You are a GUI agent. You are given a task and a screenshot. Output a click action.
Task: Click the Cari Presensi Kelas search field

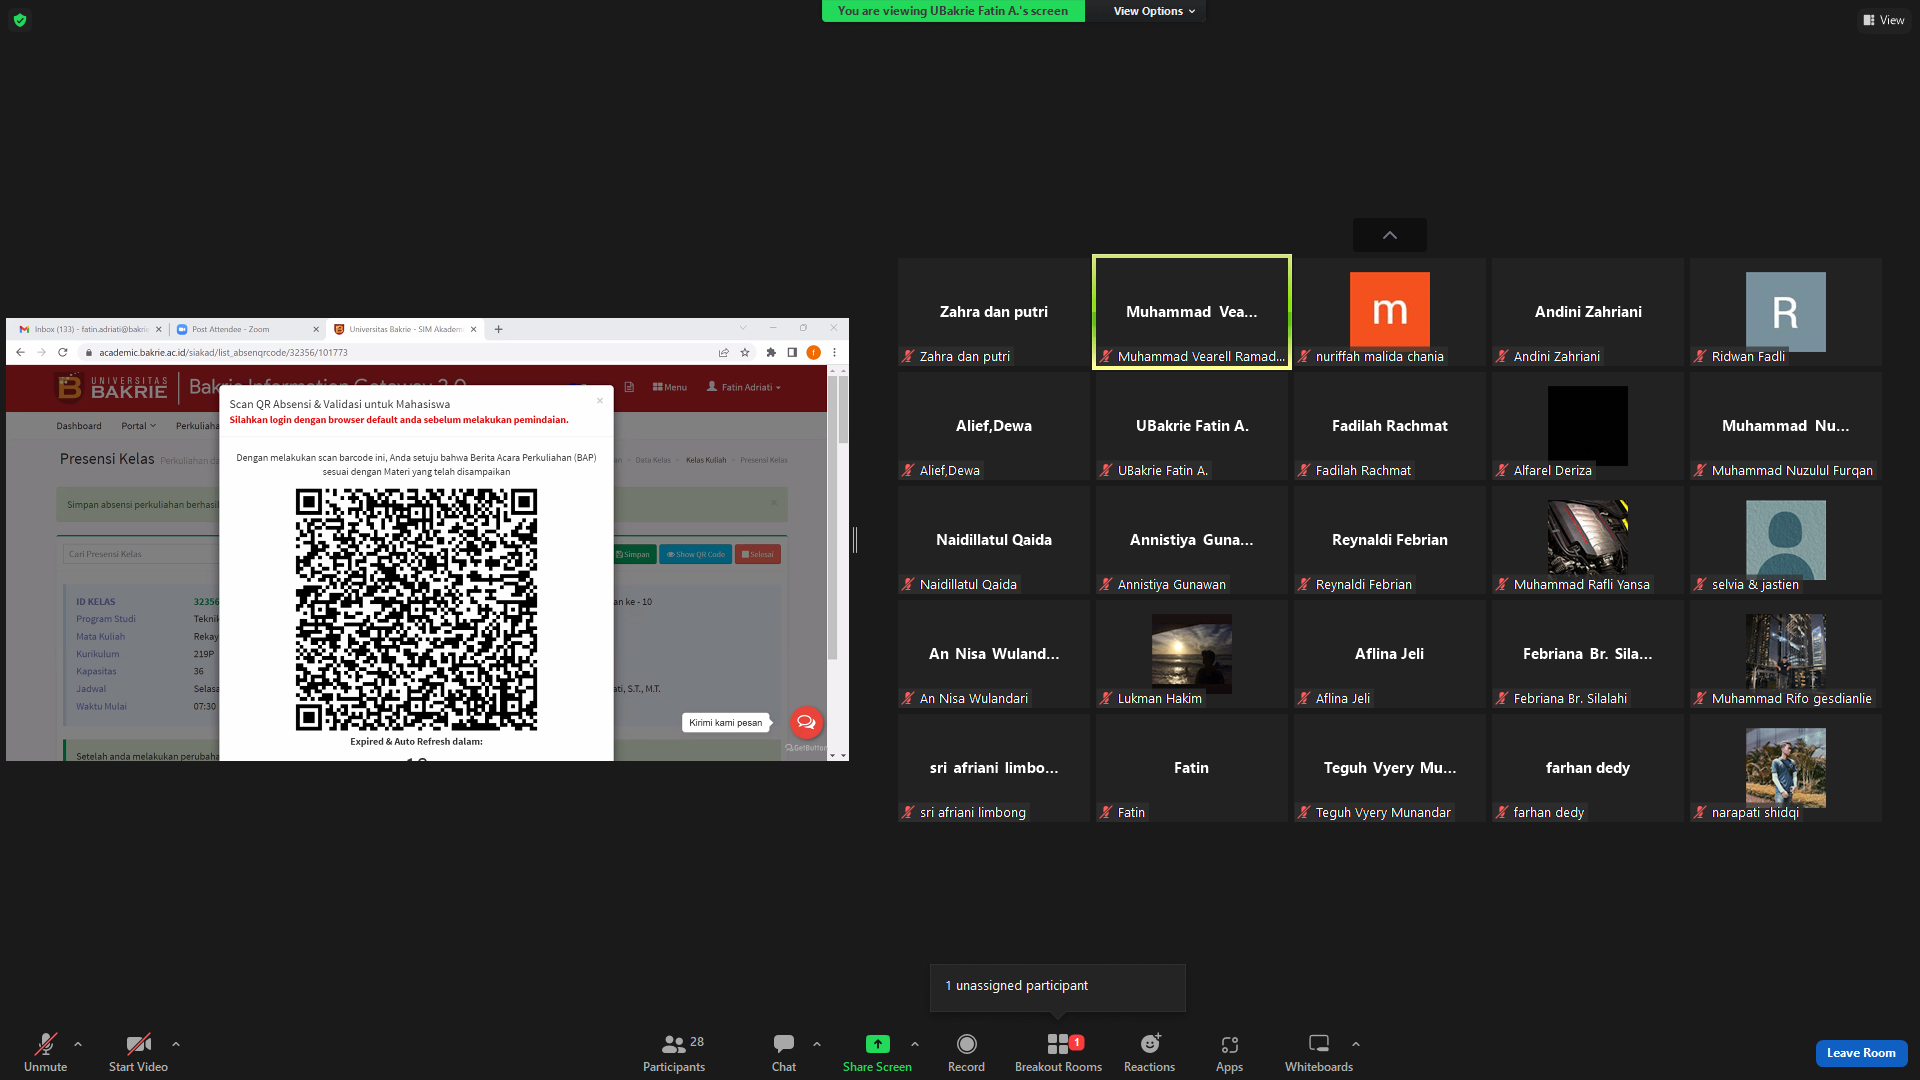pos(140,554)
